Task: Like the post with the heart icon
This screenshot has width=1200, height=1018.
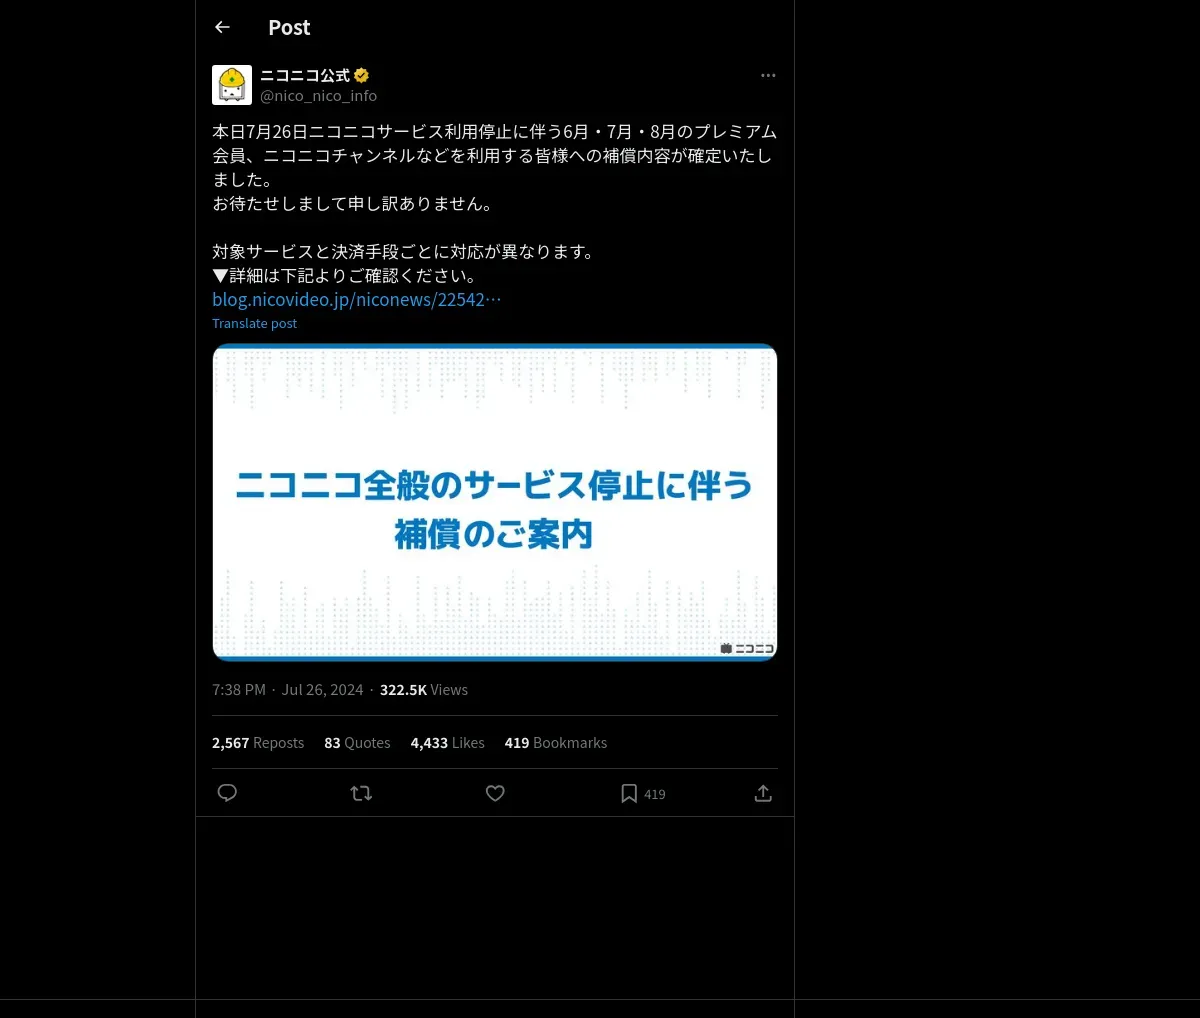Action: (x=495, y=793)
